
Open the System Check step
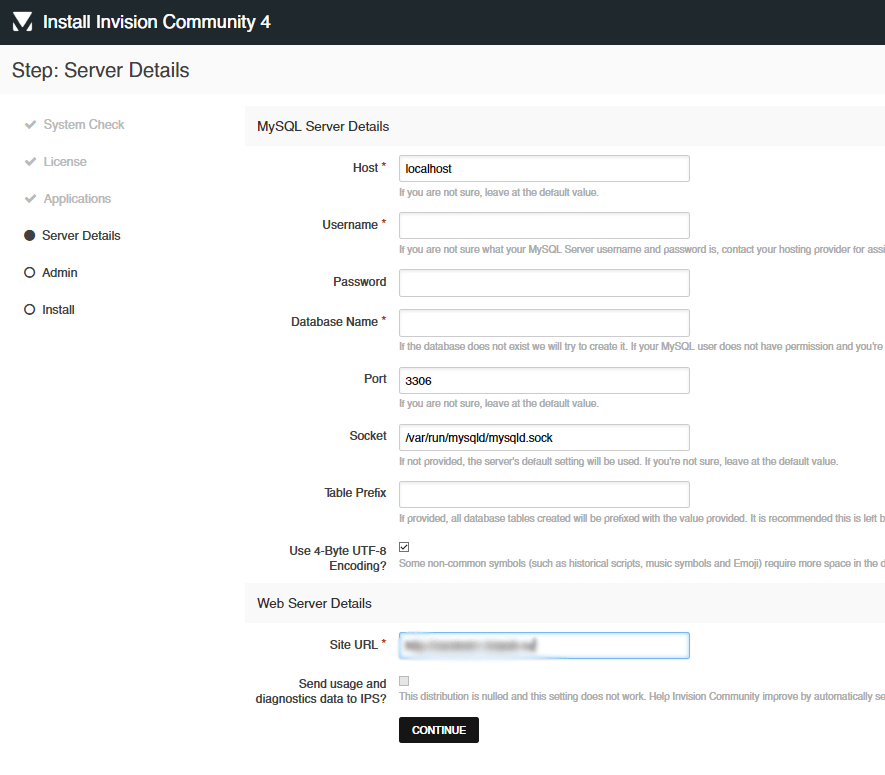pos(84,124)
